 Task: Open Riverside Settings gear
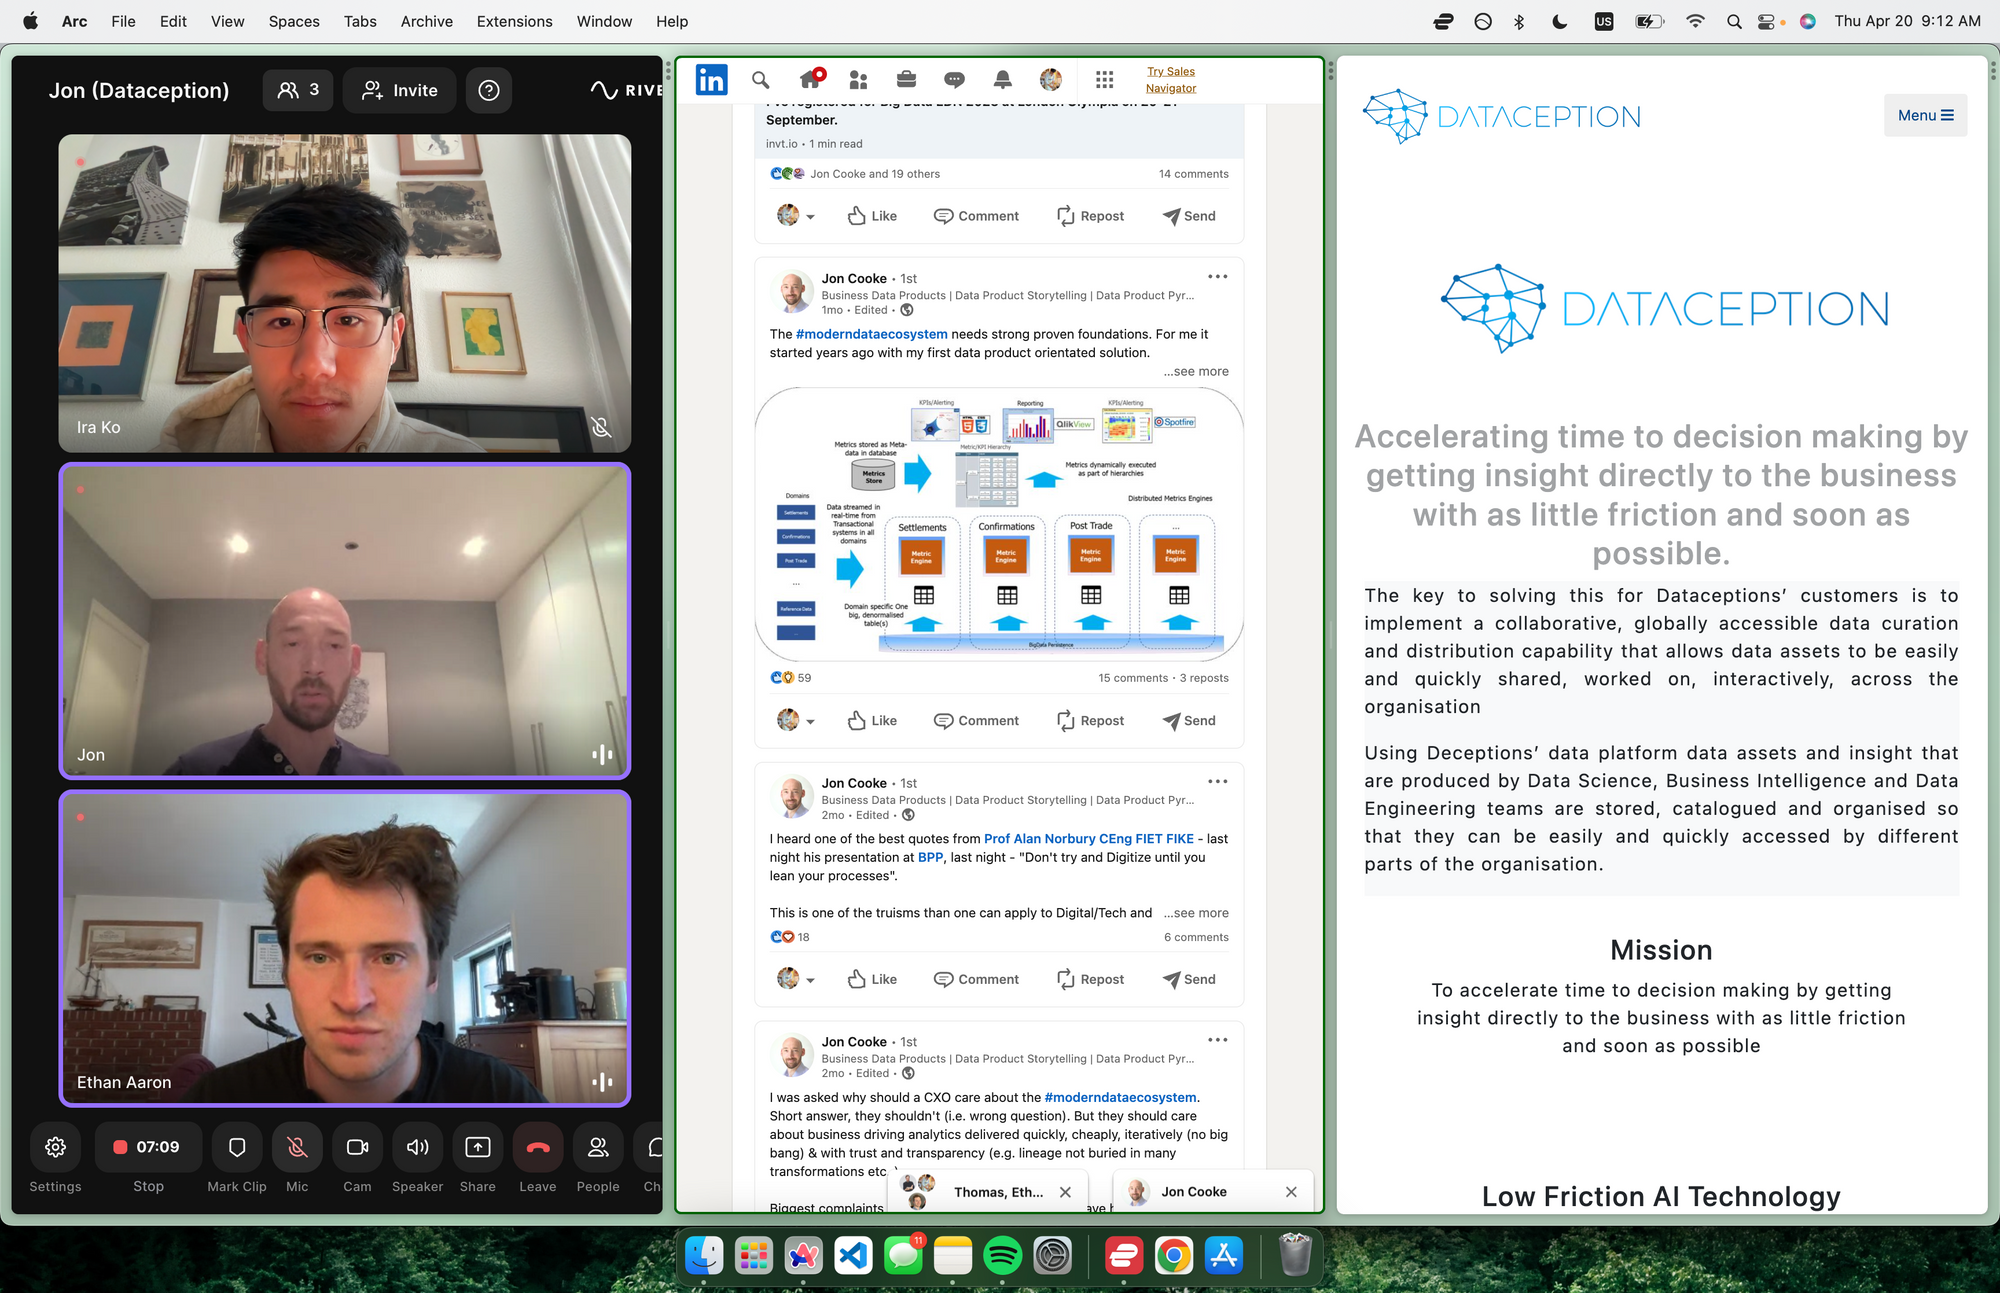[56, 1147]
